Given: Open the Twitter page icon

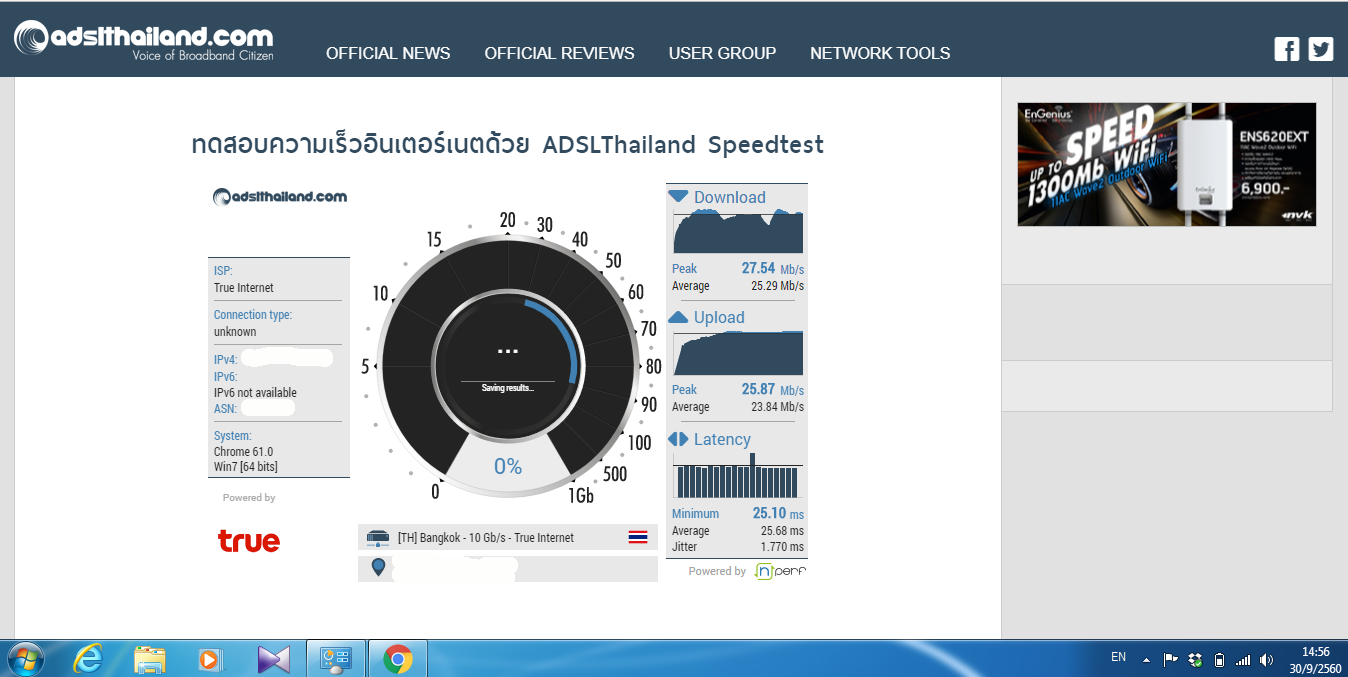Looking at the screenshot, I should click(1321, 49).
